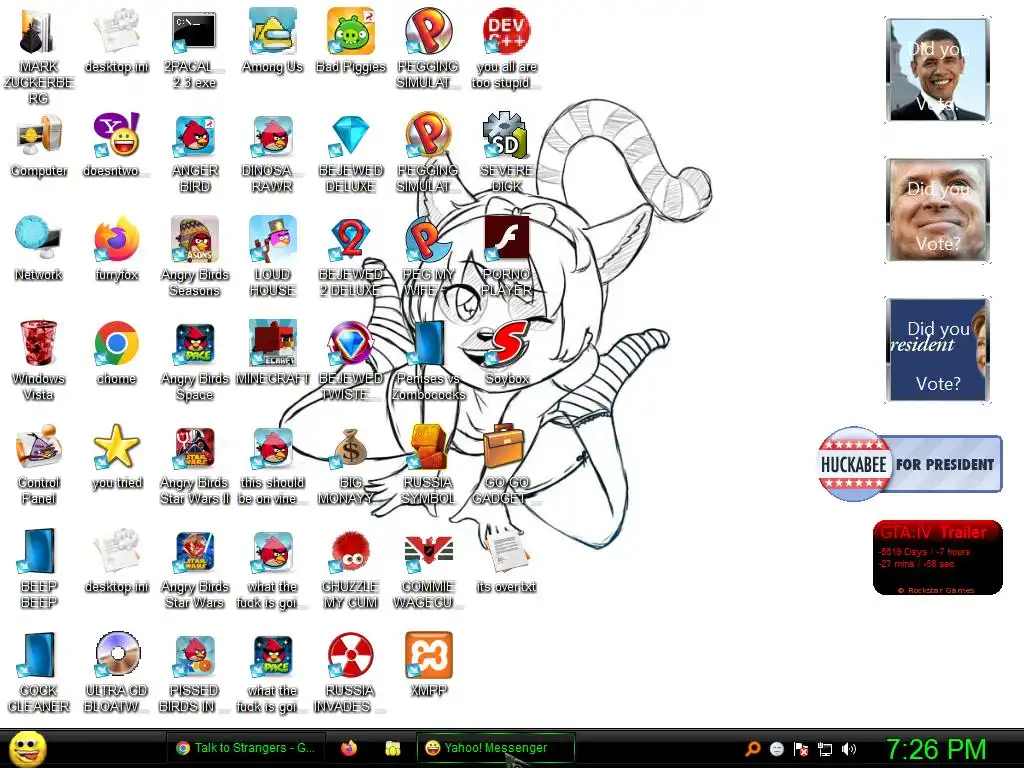The width and height of the screenshot is (1024, 768).
Task: Click the blue 'president' Did you Vote gadget
Action: (x=938, y=350)
